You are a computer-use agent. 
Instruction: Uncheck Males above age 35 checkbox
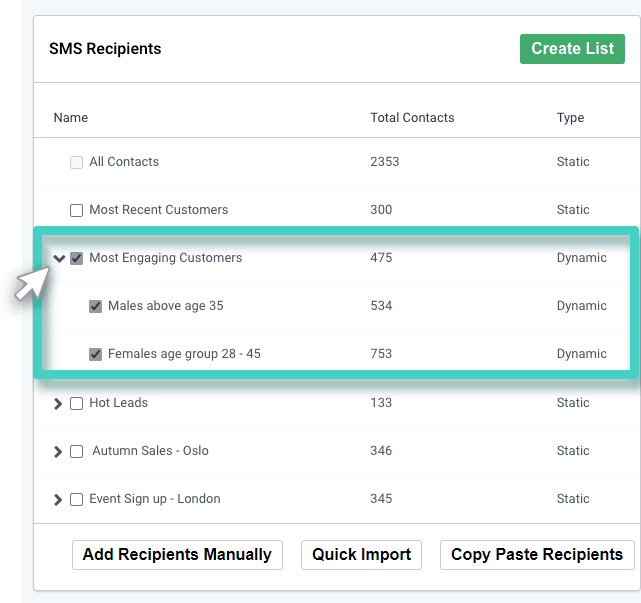coord(96,306)
